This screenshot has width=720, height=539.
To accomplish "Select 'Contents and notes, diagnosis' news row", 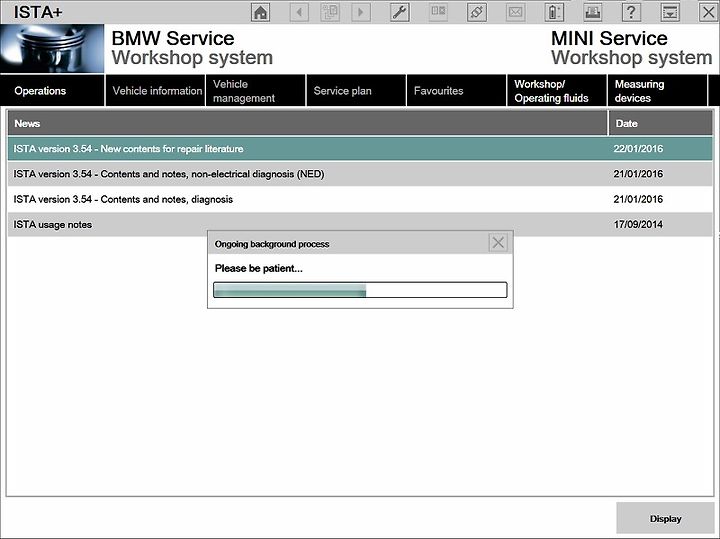I will [360, 199].
